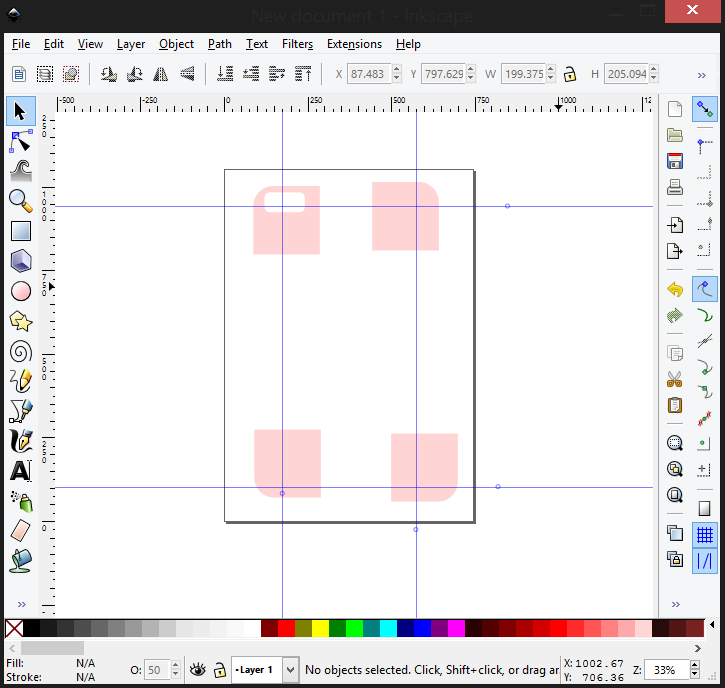Open the Path menu
The width and height of the screenshot is (725, 688).
[220, 44]
